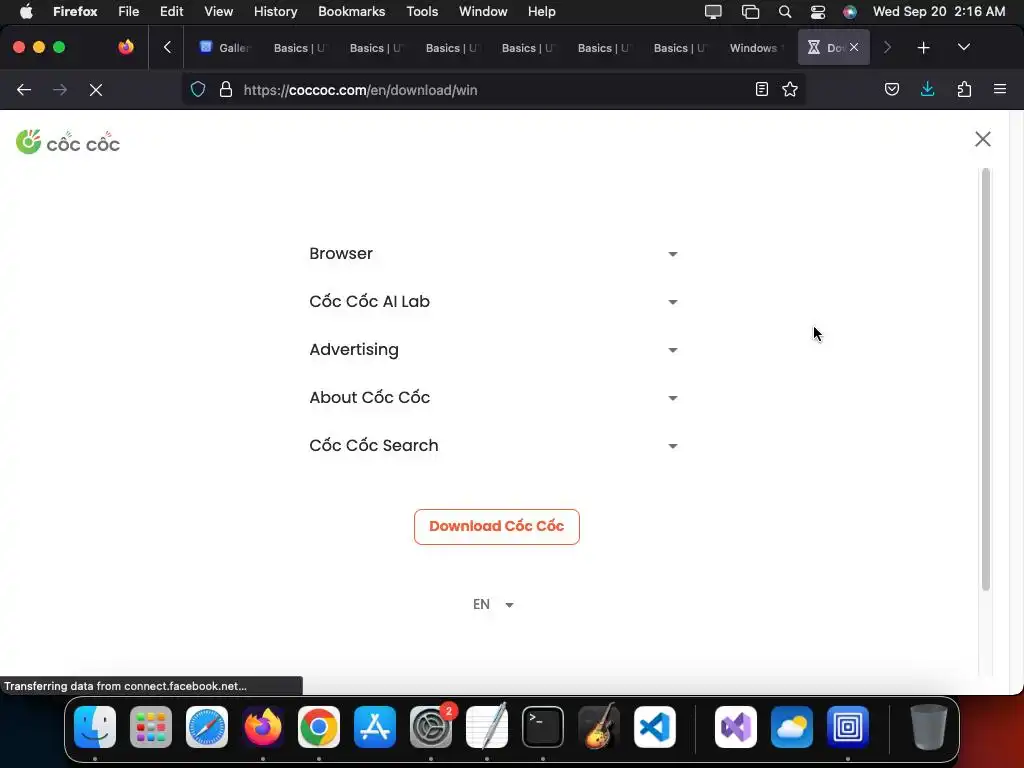This screenshot has height=768, width=1024.
Task: Click the date and time in menu bar
Action: point(939,12)
